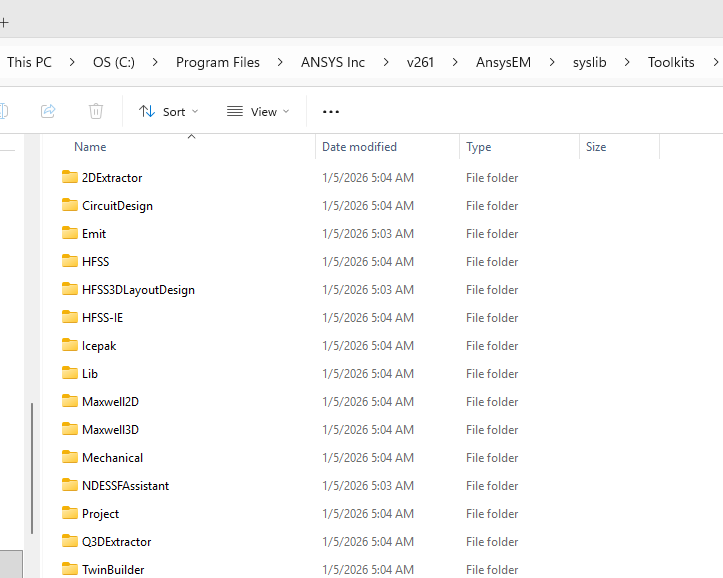Open the Sort dropdown
723x578 pixels.
click(168, 112)
